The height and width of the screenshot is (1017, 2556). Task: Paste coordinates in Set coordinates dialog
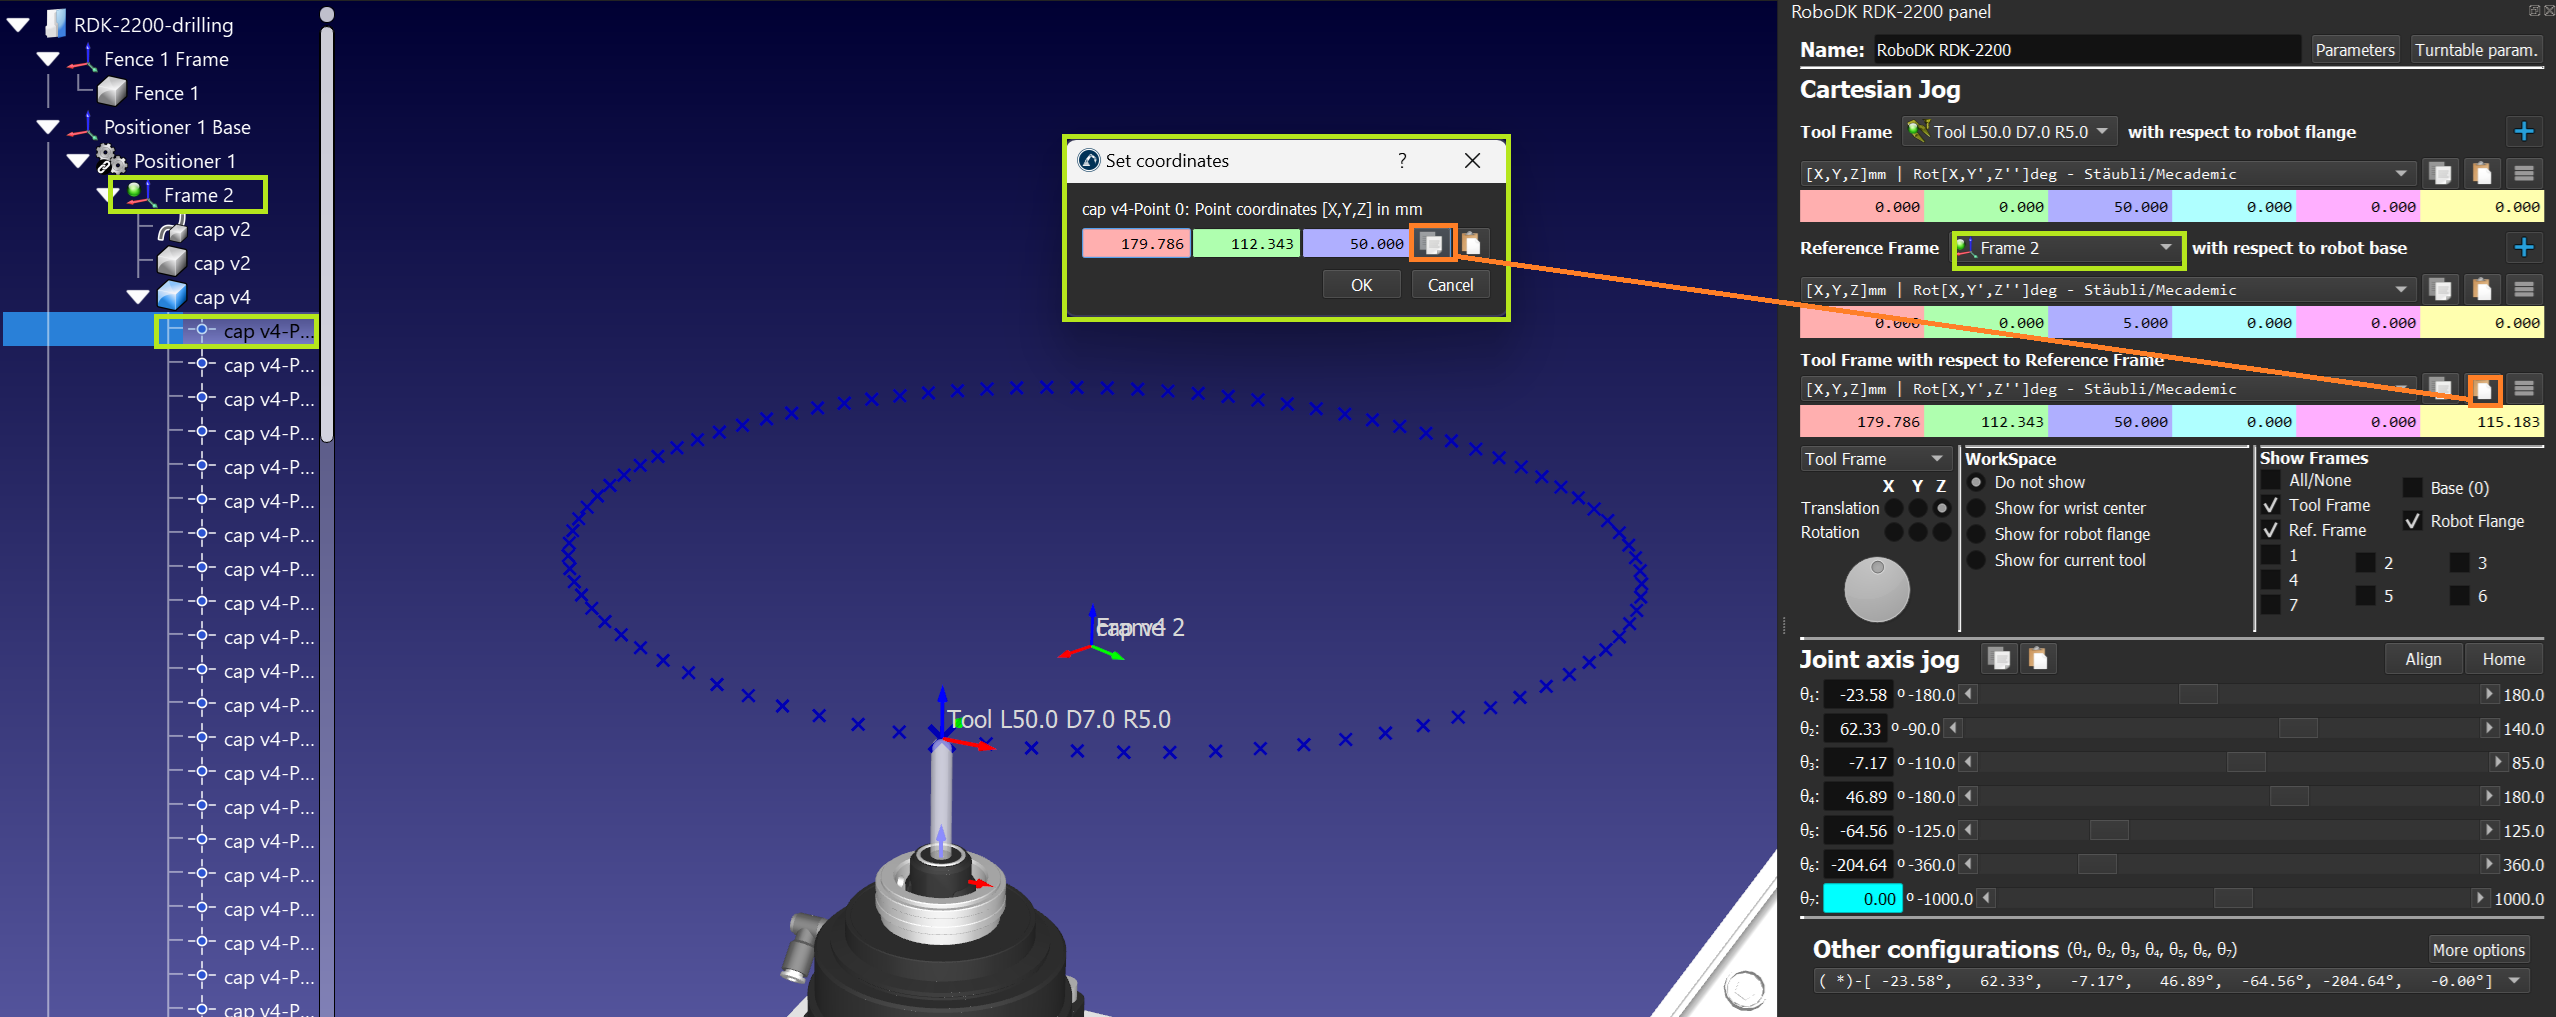1471,243
